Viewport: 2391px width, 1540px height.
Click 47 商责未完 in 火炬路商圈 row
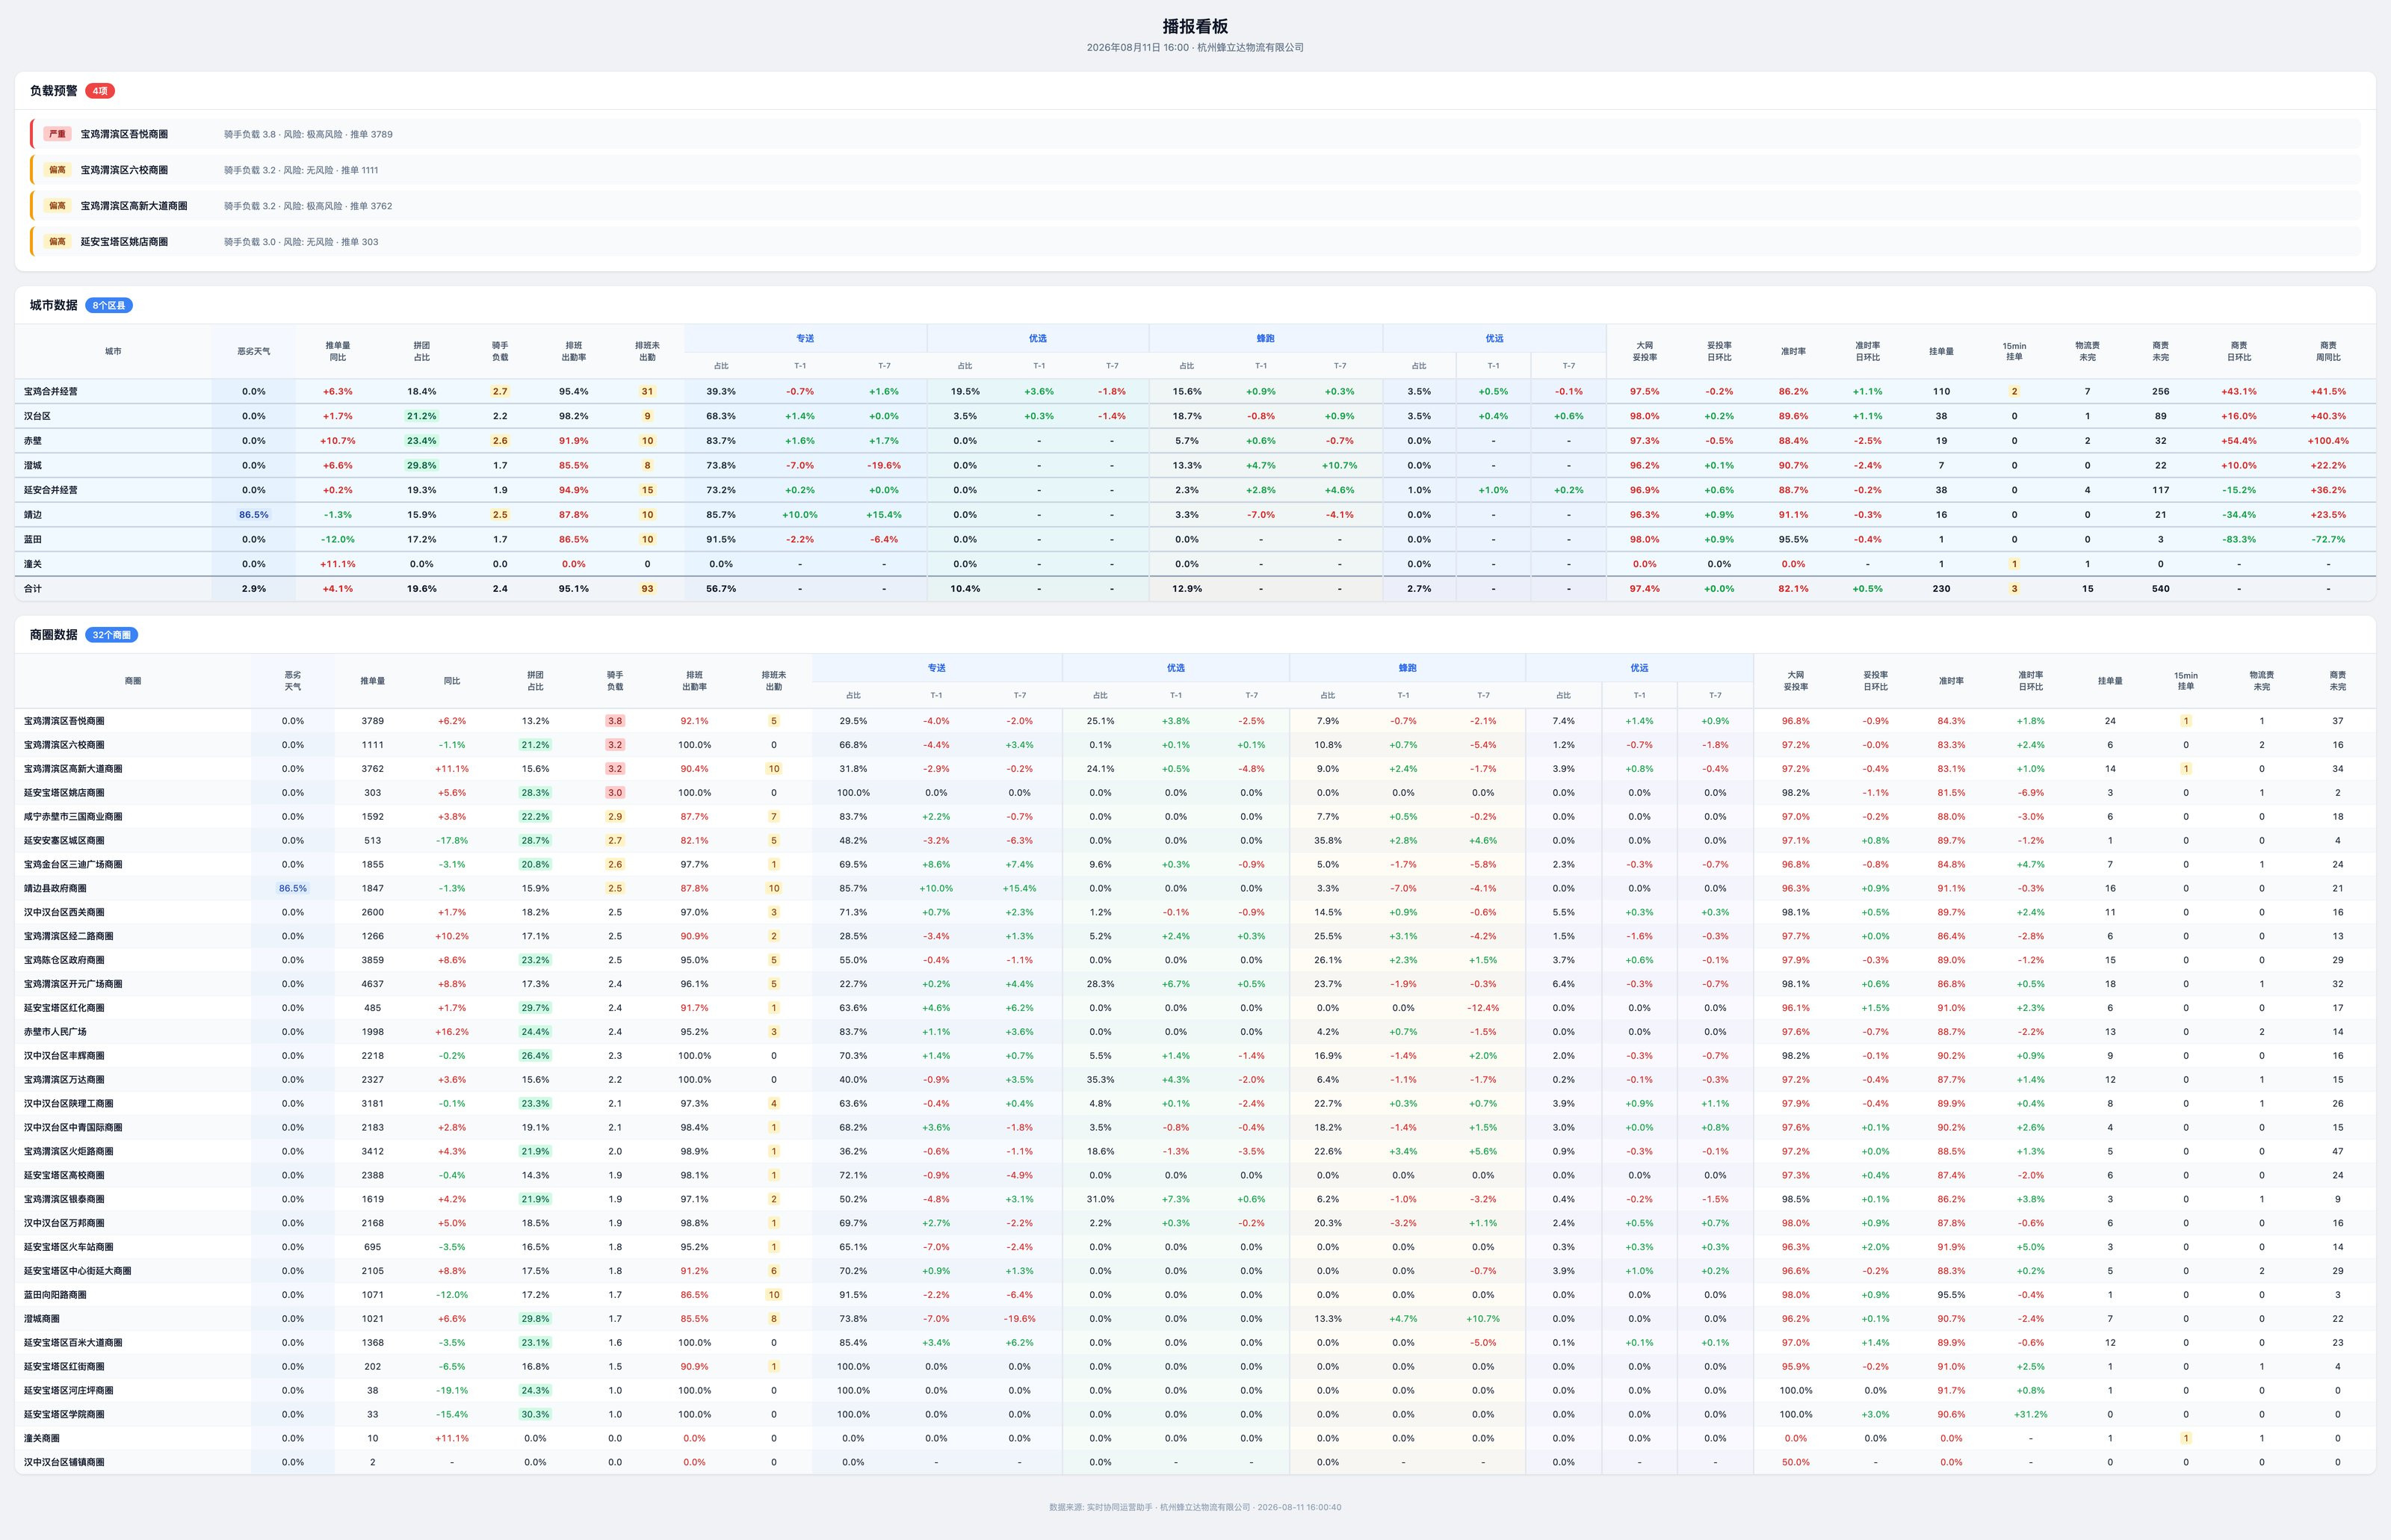click(2338, 1152)
